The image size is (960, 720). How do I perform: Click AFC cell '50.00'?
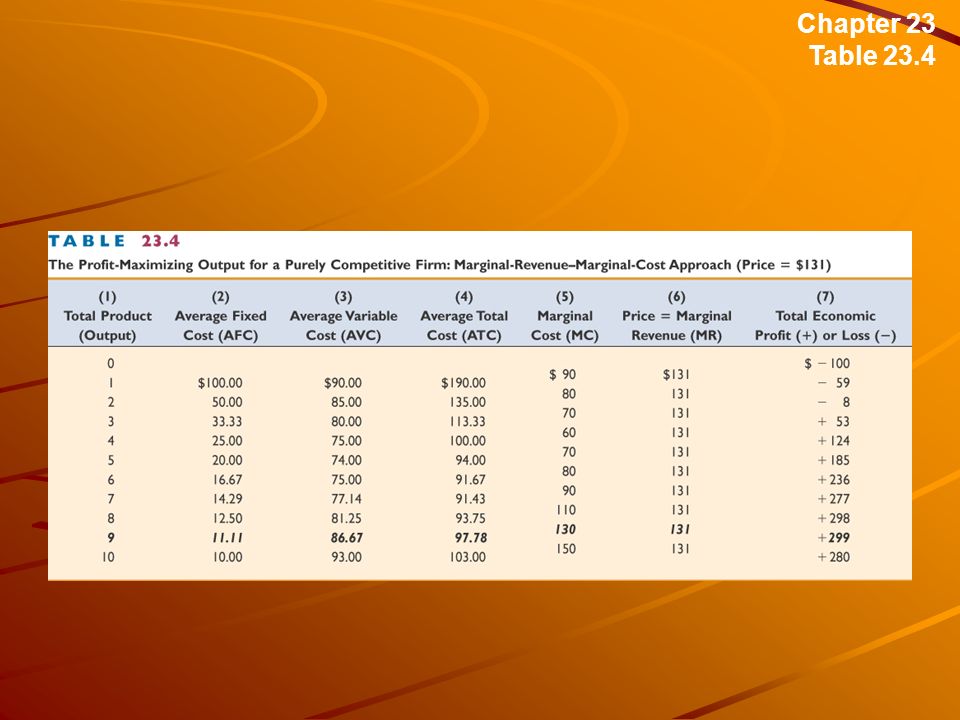coord(227,402)
